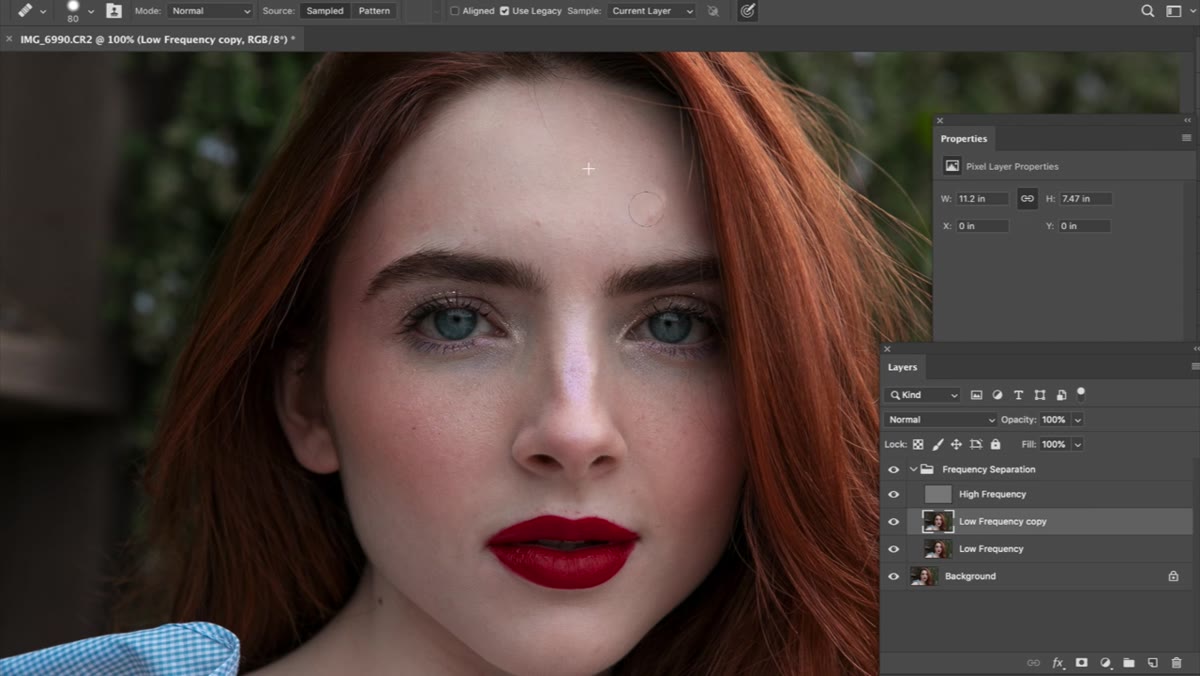Create a new group folder icon
Viewport: 1200px width, 676px height.
(1129, 663)
